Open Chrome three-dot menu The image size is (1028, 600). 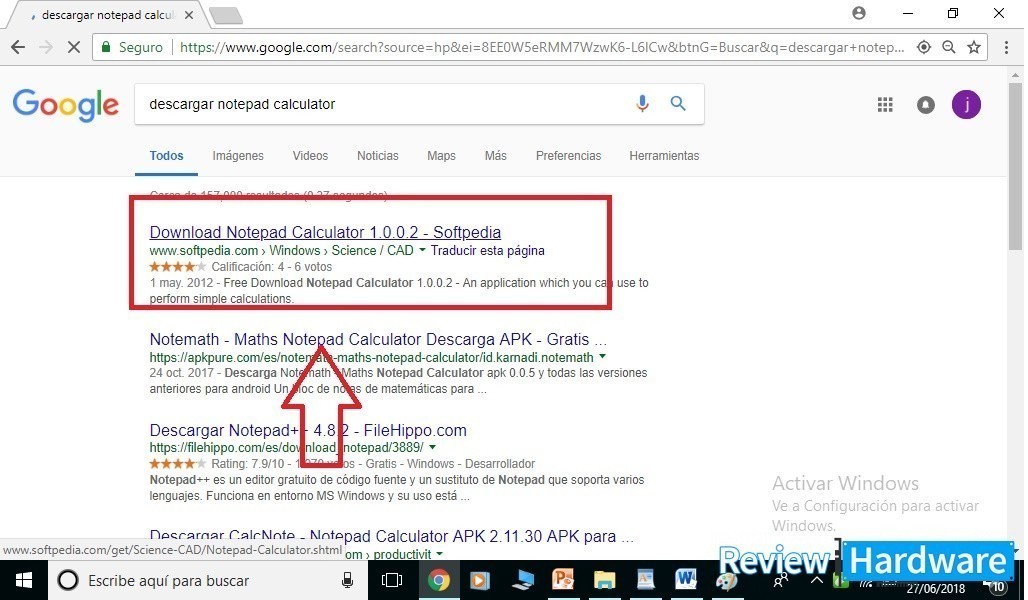click(1006, 47)
